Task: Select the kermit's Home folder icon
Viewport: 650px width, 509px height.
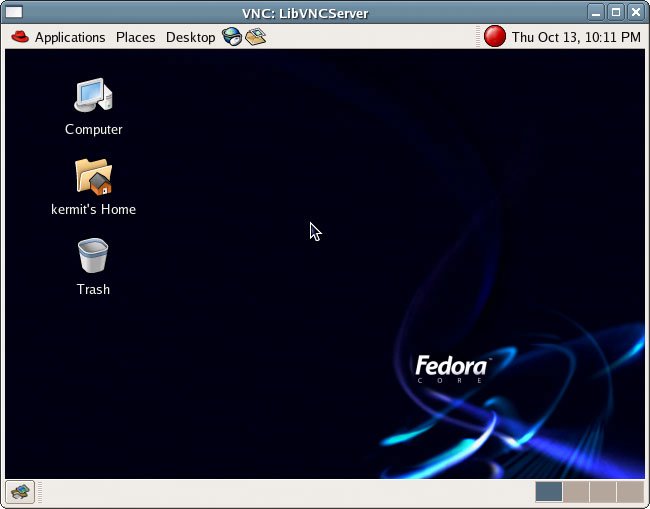Action: pyautogui.click(x=93, y=176)
